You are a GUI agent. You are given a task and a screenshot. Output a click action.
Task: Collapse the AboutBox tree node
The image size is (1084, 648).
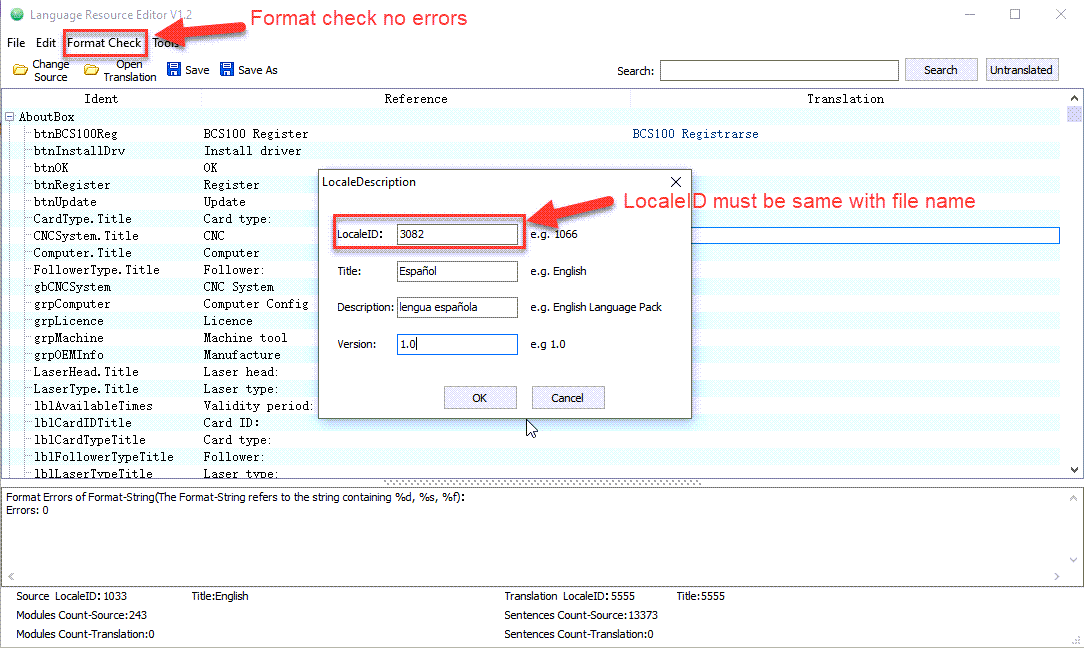[10, 117]
